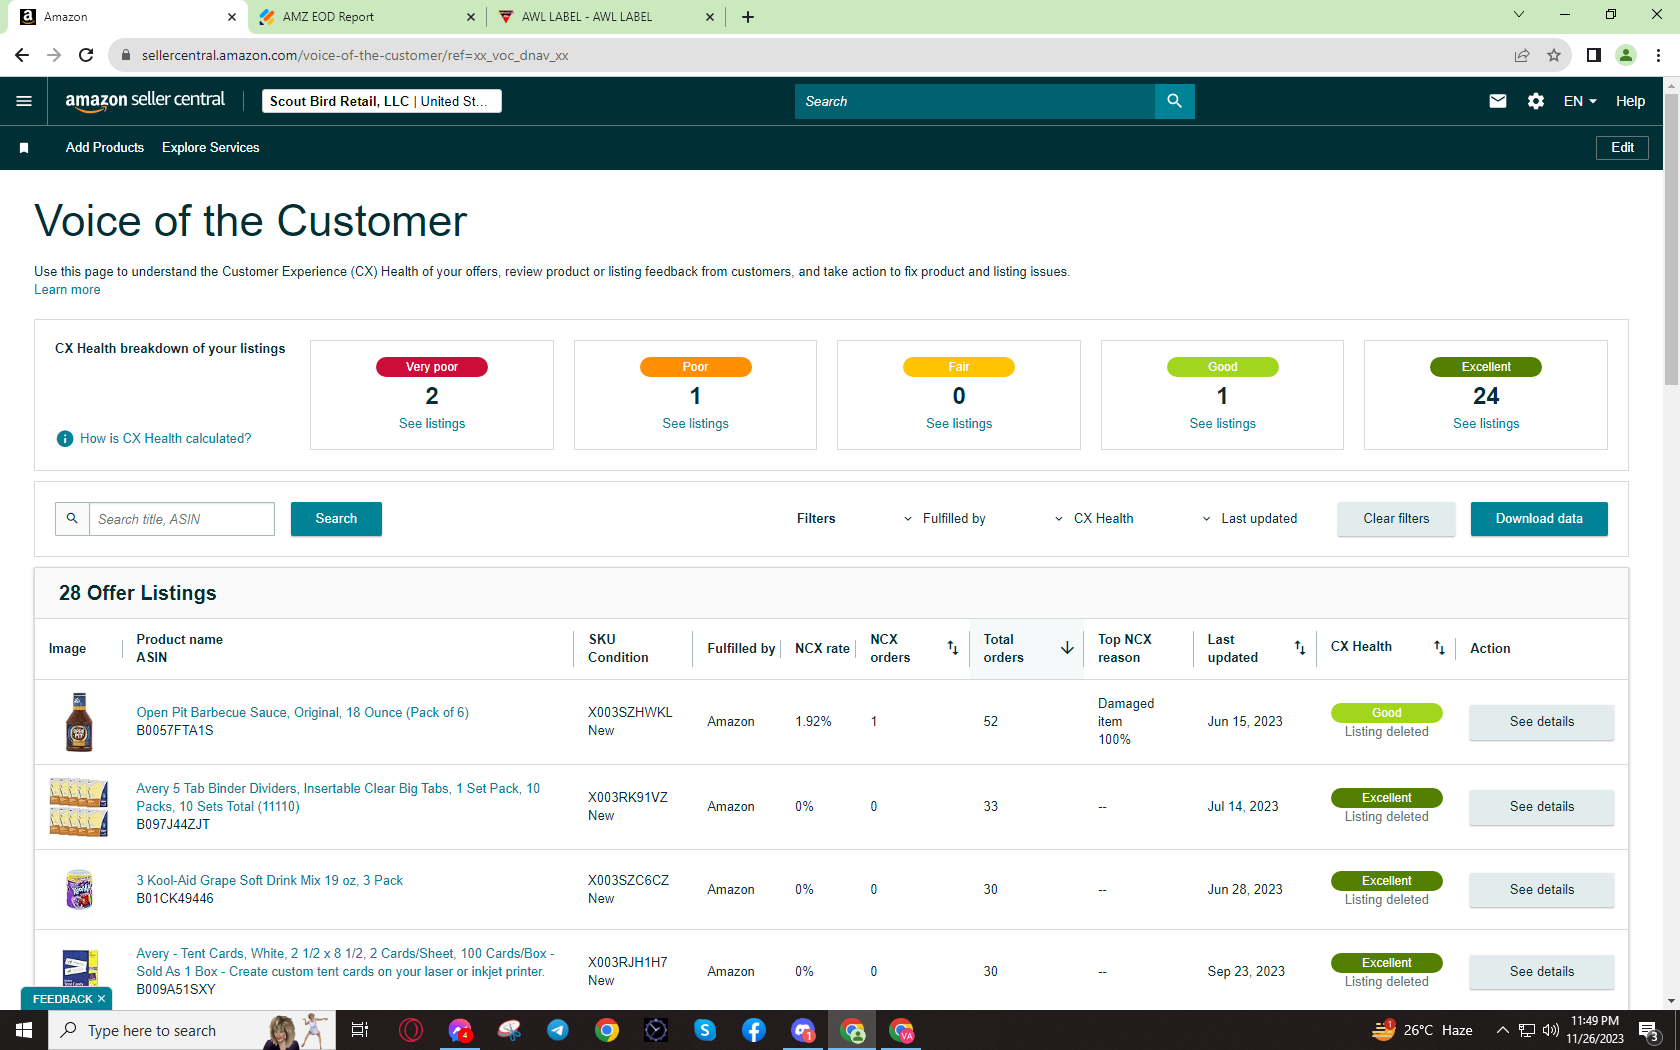This screenshot has height=1050, width=1680.
Task: Open the Seller Central hamburger menu
Action: pos(24,101)
